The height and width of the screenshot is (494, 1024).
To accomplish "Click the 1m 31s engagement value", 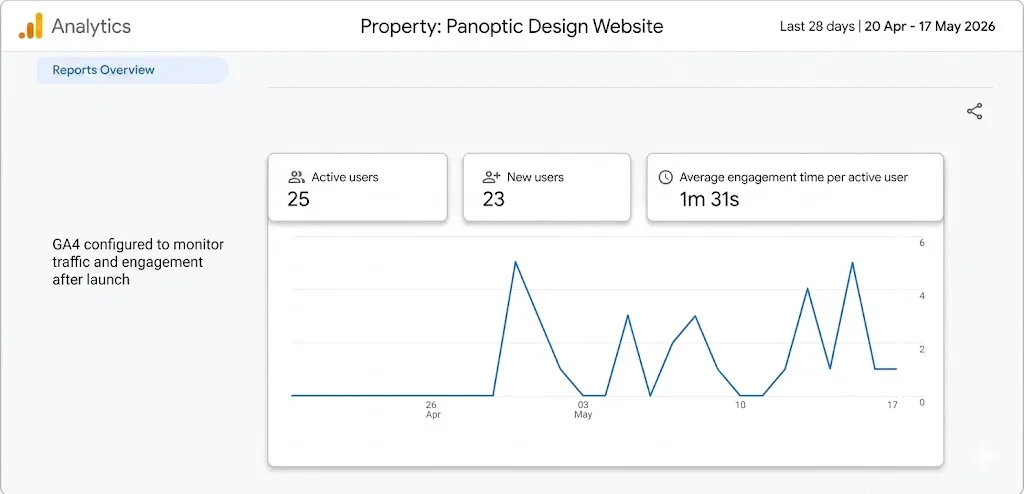I will point(709,199).
